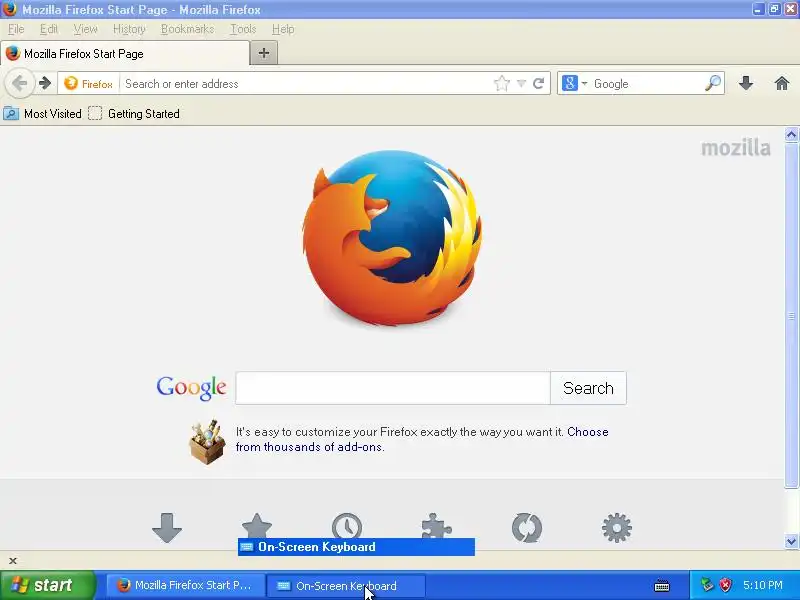Reload the page with the refresh icon
Image resolution: width=800 pixels, height=600 pixels.
click(x=538, y=83)
